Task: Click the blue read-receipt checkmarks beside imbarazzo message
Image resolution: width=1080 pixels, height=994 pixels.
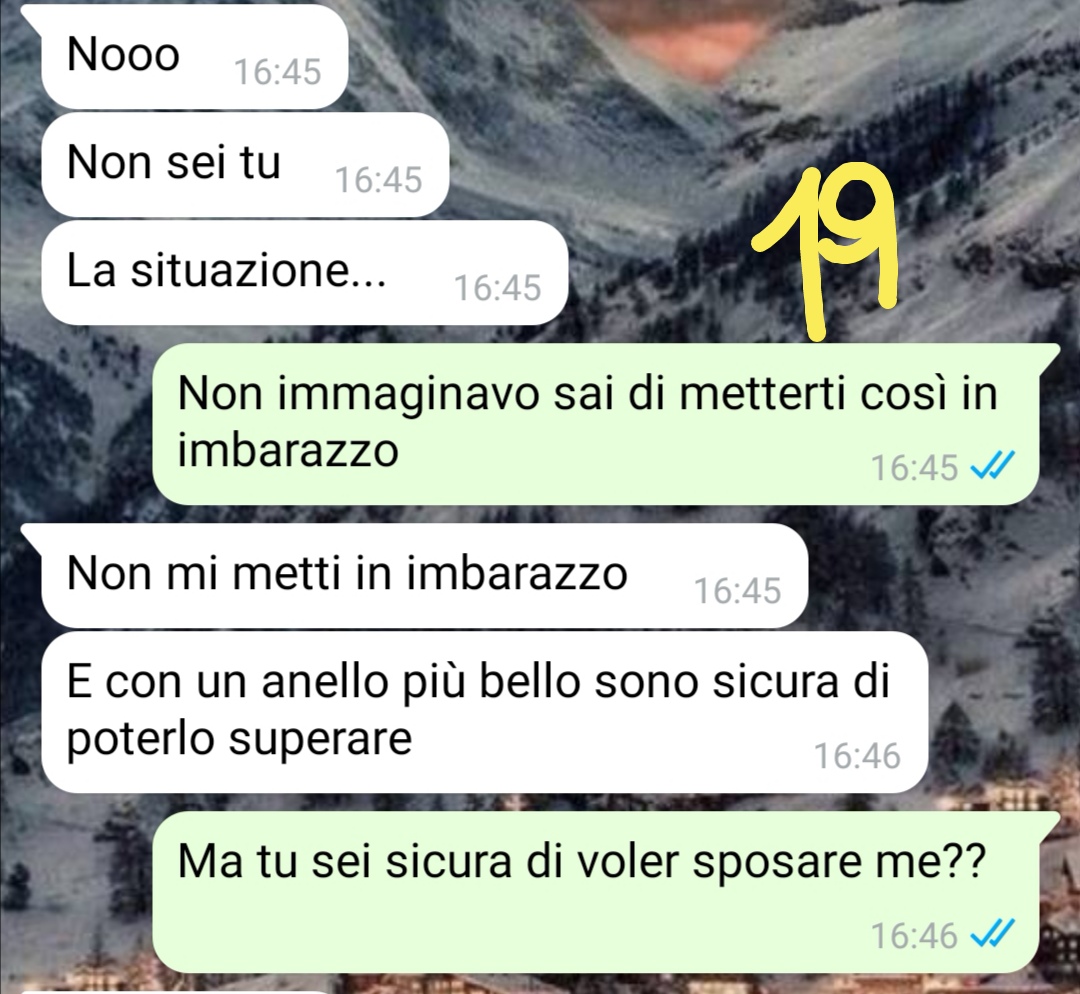Action: (993, 468)
